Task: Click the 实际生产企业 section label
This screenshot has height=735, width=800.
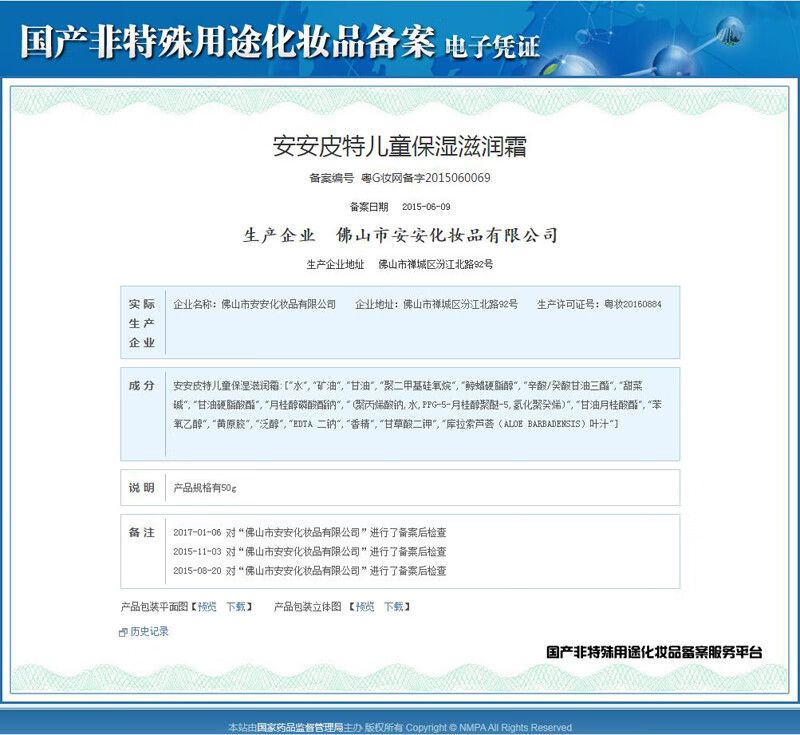Action: coord(142,323)
